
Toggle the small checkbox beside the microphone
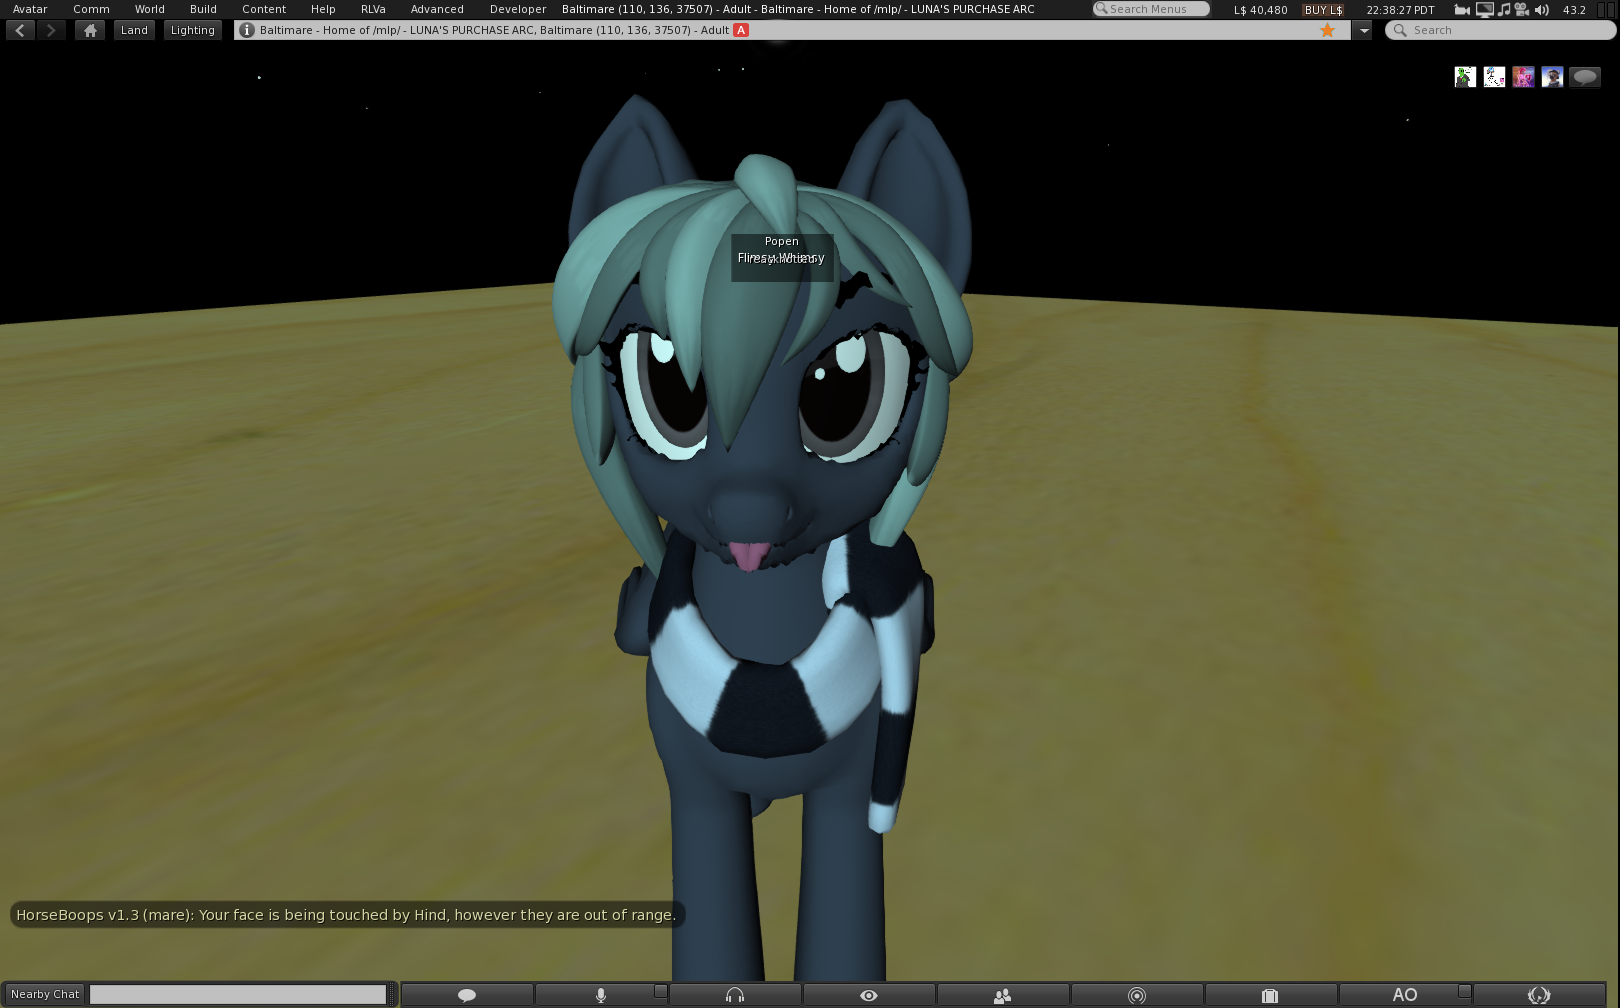click(x=660, y=991)
